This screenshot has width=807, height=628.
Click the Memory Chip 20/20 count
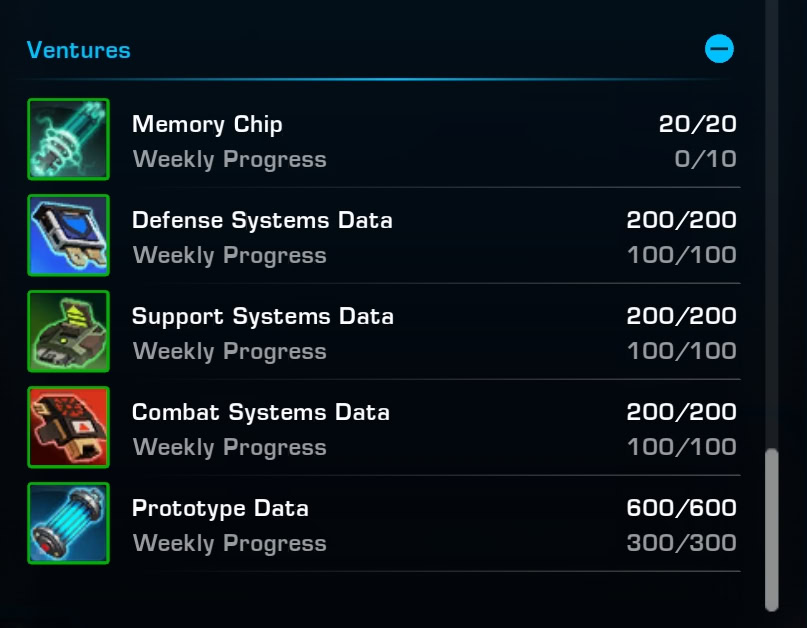click(x=697, y=124)
